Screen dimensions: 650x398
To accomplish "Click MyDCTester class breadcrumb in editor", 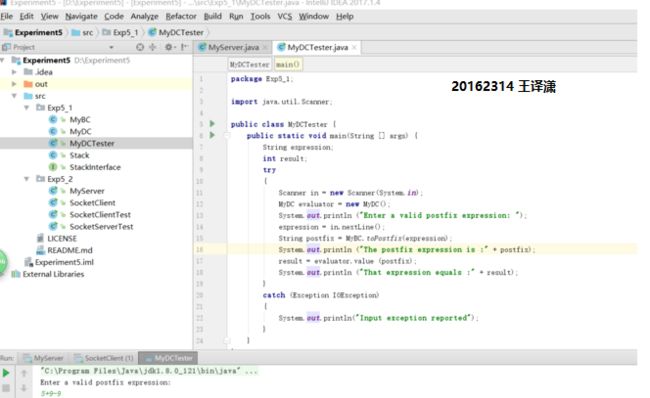I will point(249,65).
